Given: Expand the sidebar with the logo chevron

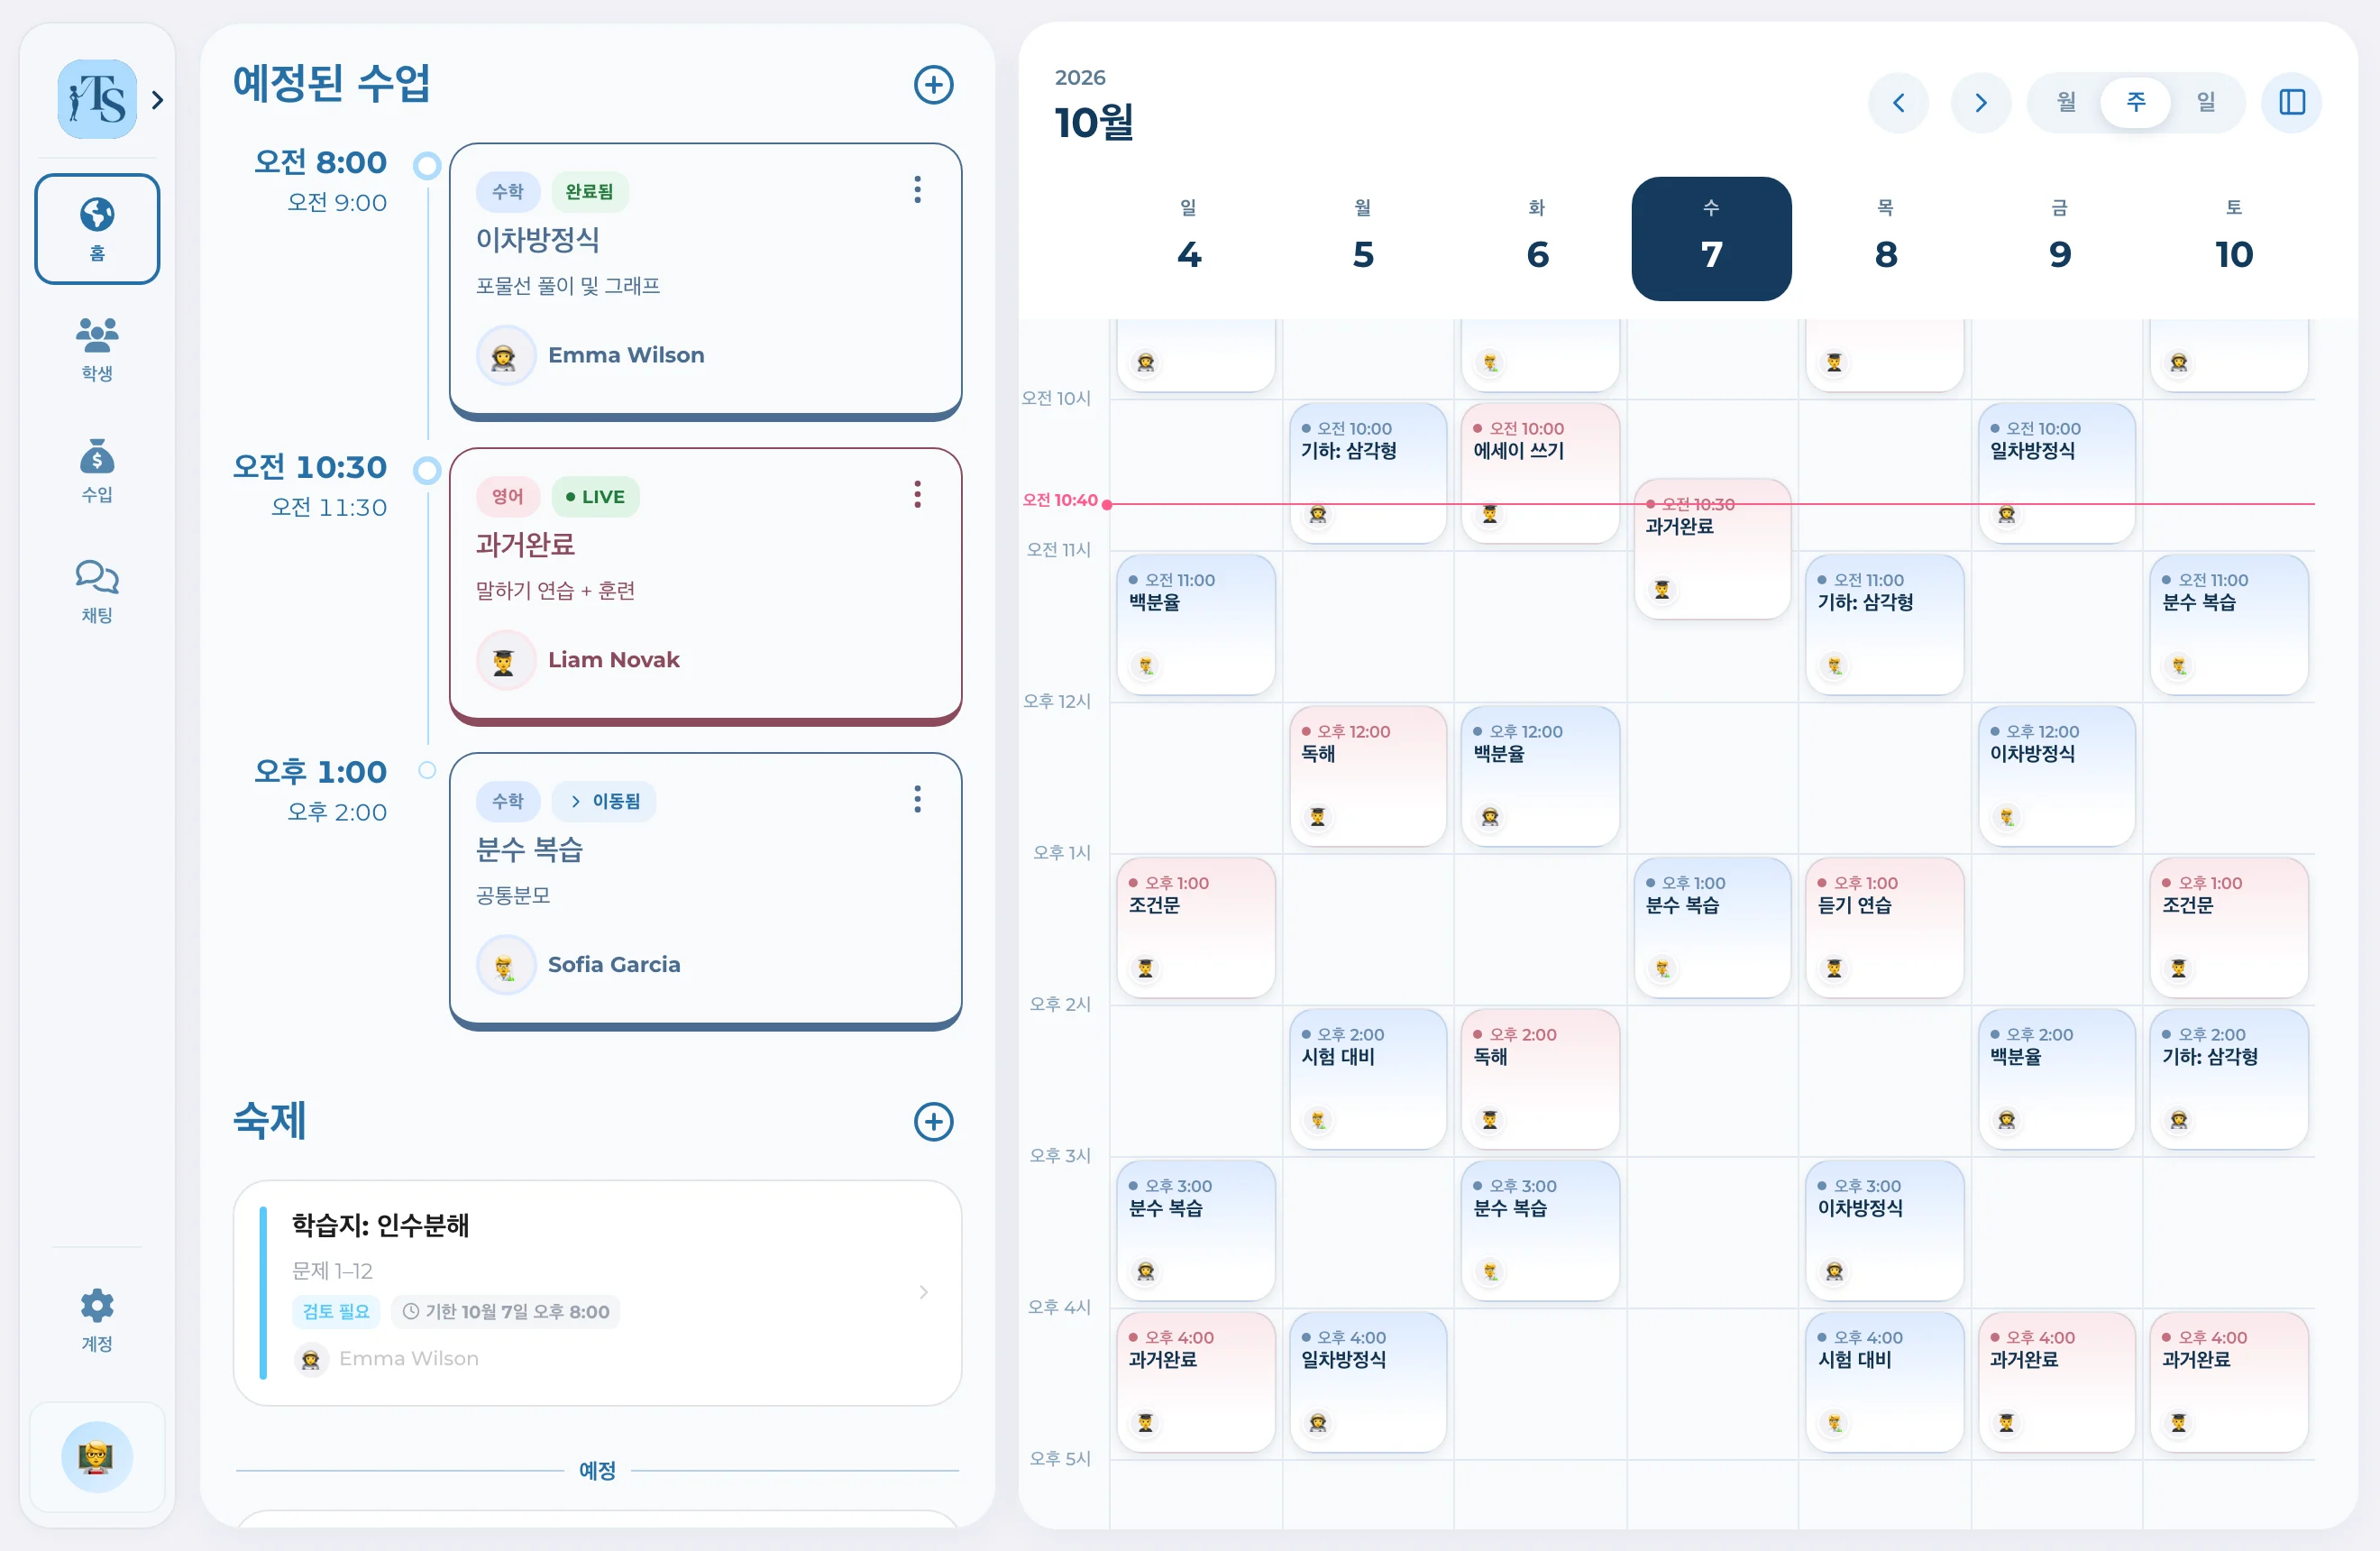Looking at the screenshot, I should point(157,100).
